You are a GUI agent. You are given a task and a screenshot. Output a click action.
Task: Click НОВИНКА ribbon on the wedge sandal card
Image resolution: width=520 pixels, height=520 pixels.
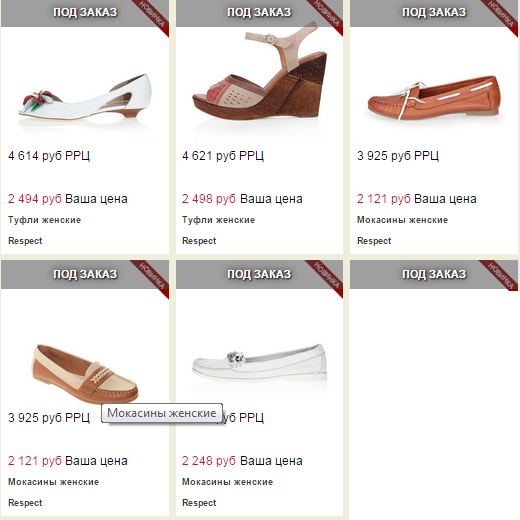tap(326, 17)
